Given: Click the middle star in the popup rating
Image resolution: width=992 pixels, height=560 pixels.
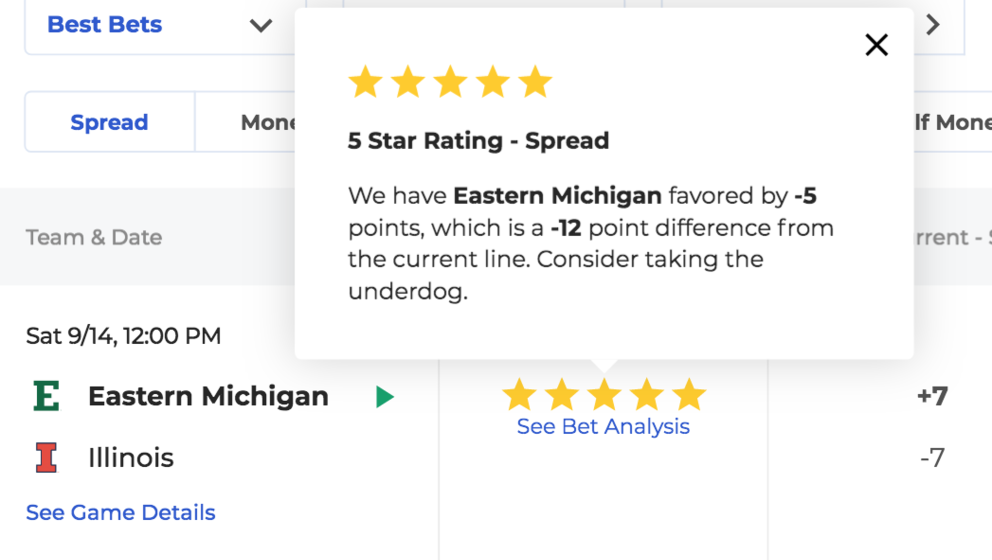Looking at the screenshot, I should [450, 82].
